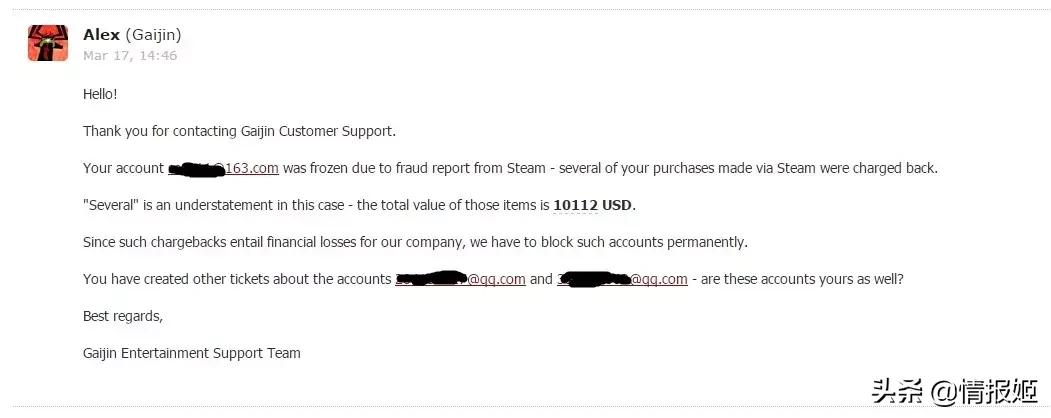Click the Mar 17, 14:46 timestamp
This screenshot has height=418, width=1051.
point(130,56)
